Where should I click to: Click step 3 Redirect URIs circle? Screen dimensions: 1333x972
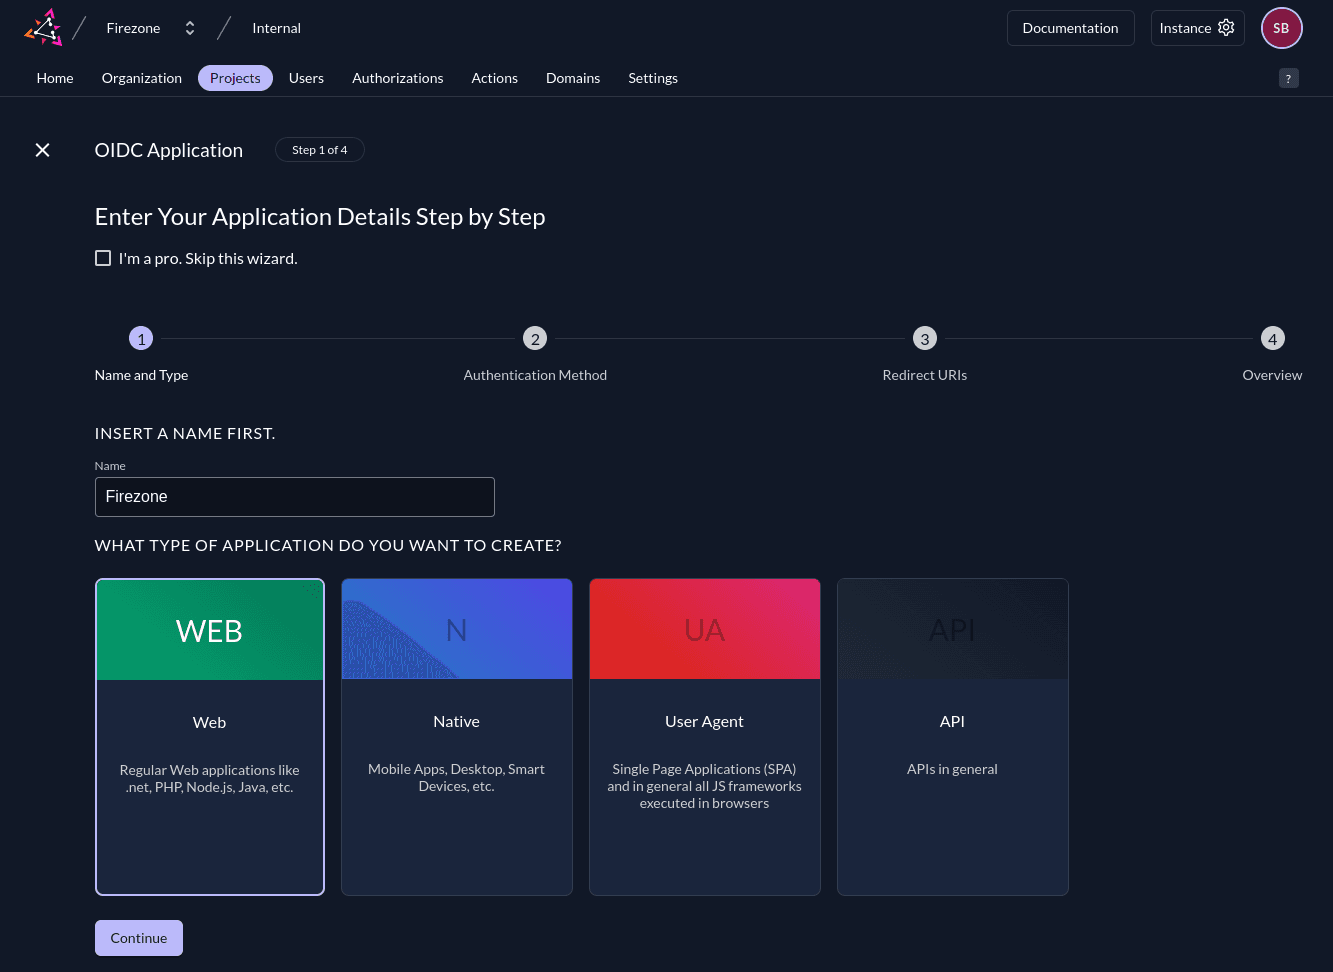click(x=924, y=339)
